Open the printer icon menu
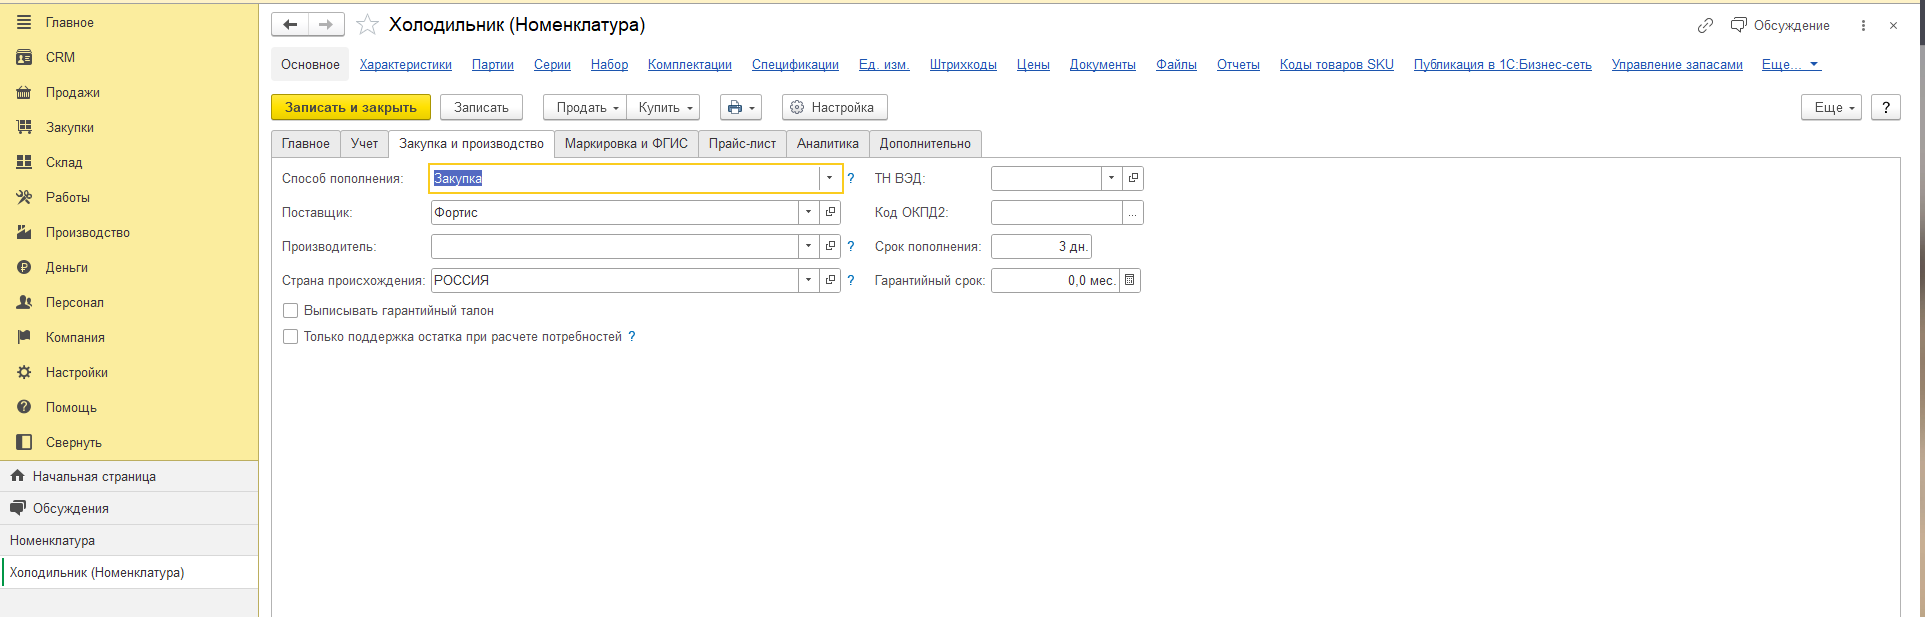This screenshot has height=617, width=1925. coord(741,107)
